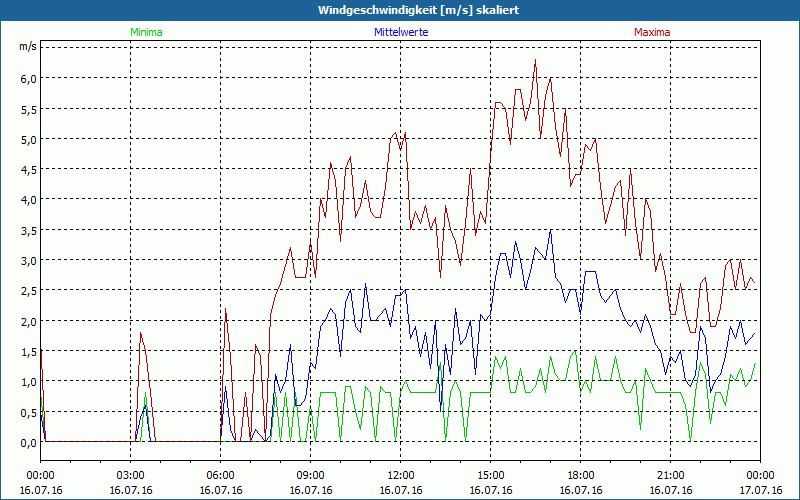The image size is (800, 500).
Task: Click the 03:00 time axis label
Action: (131, 476)
